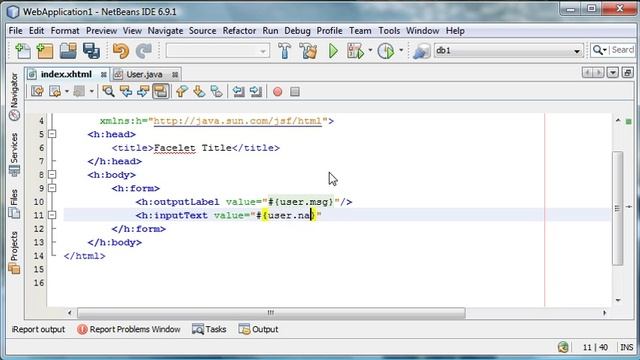
Task: Click Next Bookmark icon
Action: [199, 91]
